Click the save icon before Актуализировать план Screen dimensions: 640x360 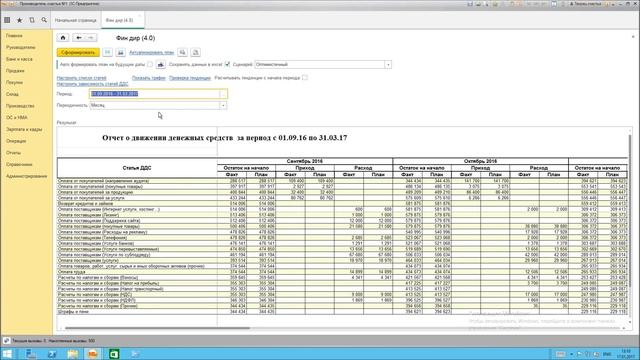pyautogui.click(x=120, y=52)
